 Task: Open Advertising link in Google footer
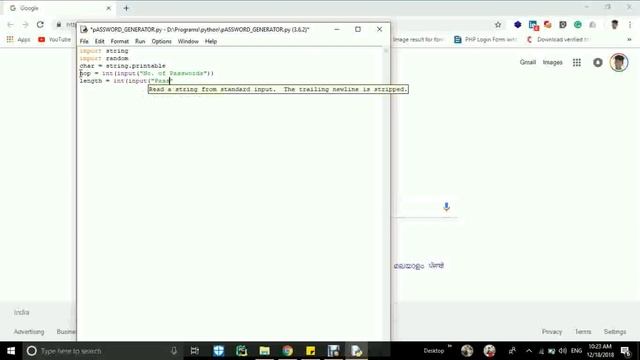[29, 332]
